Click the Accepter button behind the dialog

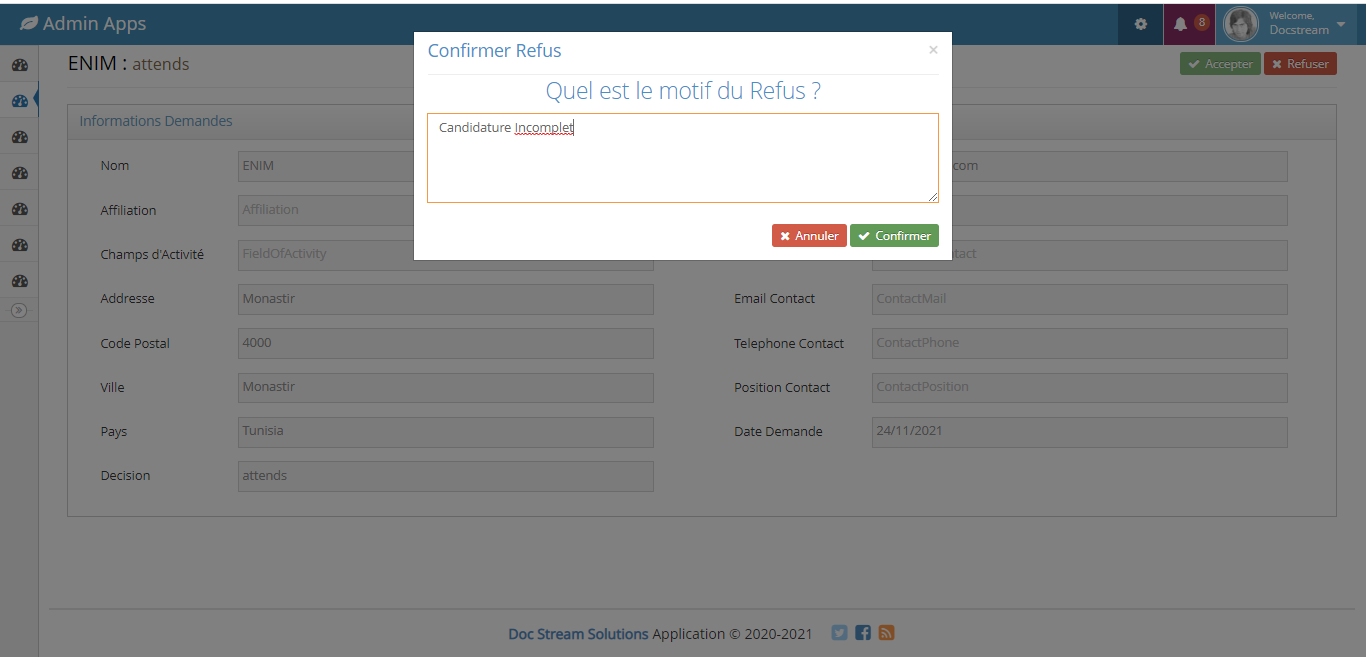pyautogui.click(x=1220, y=64)
